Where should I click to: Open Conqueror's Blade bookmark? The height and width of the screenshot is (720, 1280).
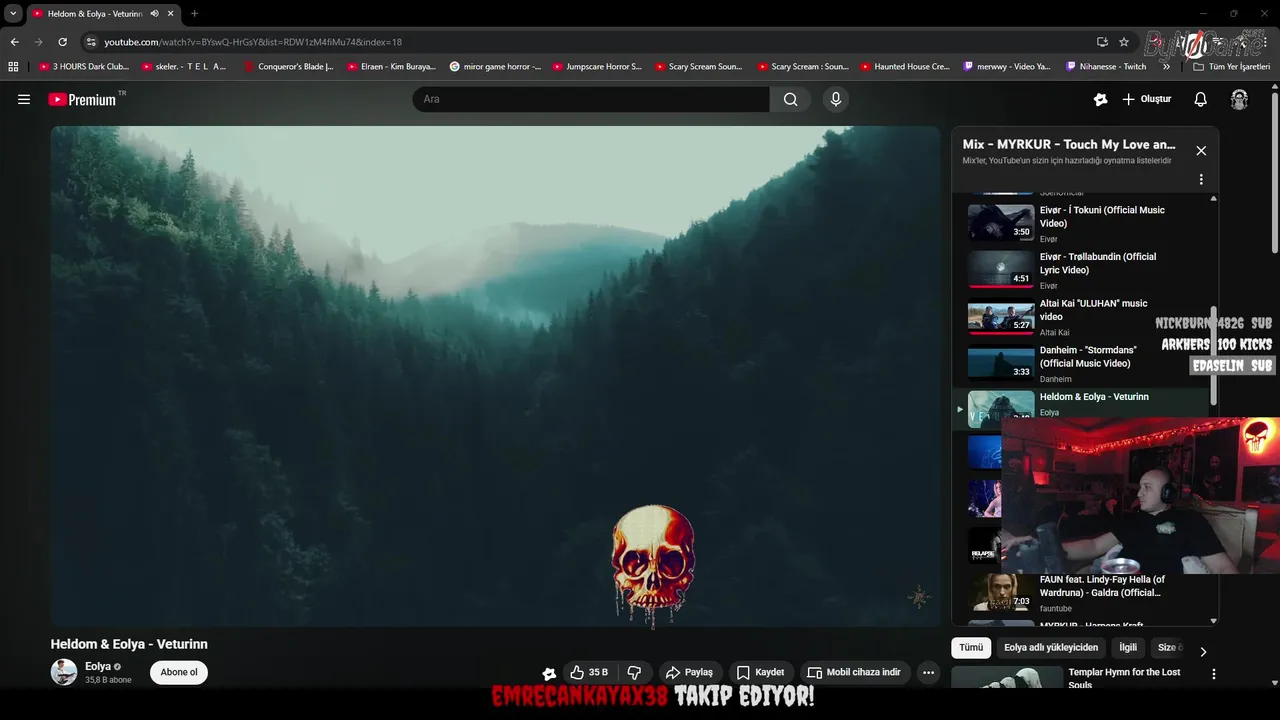[x=289, y=67]
